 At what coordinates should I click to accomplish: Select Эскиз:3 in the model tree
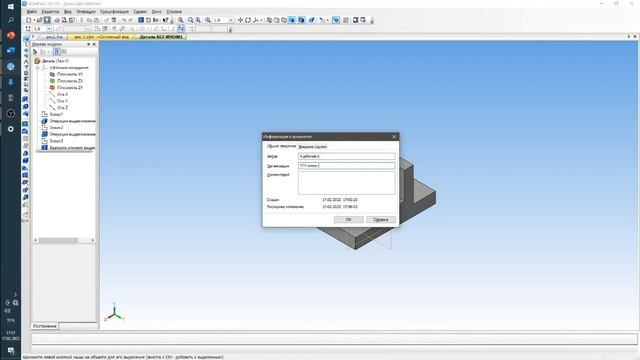tap(56, 141)
